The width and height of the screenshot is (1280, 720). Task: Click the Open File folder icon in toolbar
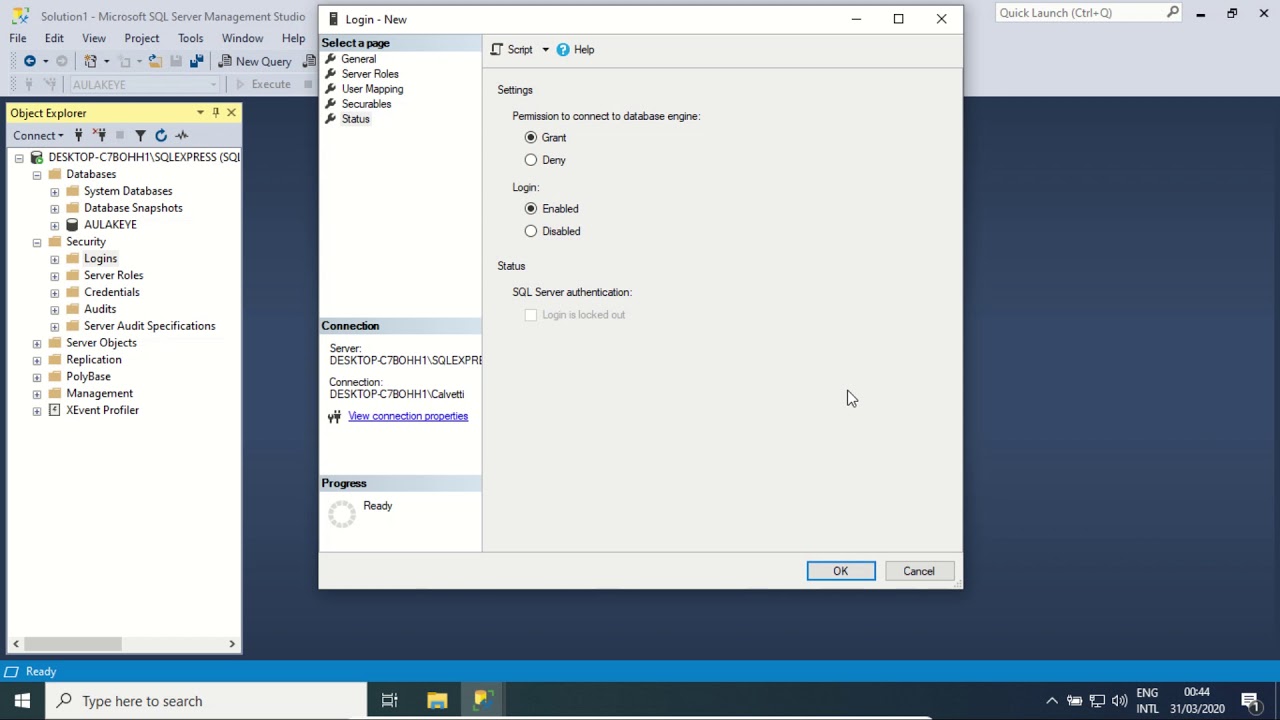154,61
